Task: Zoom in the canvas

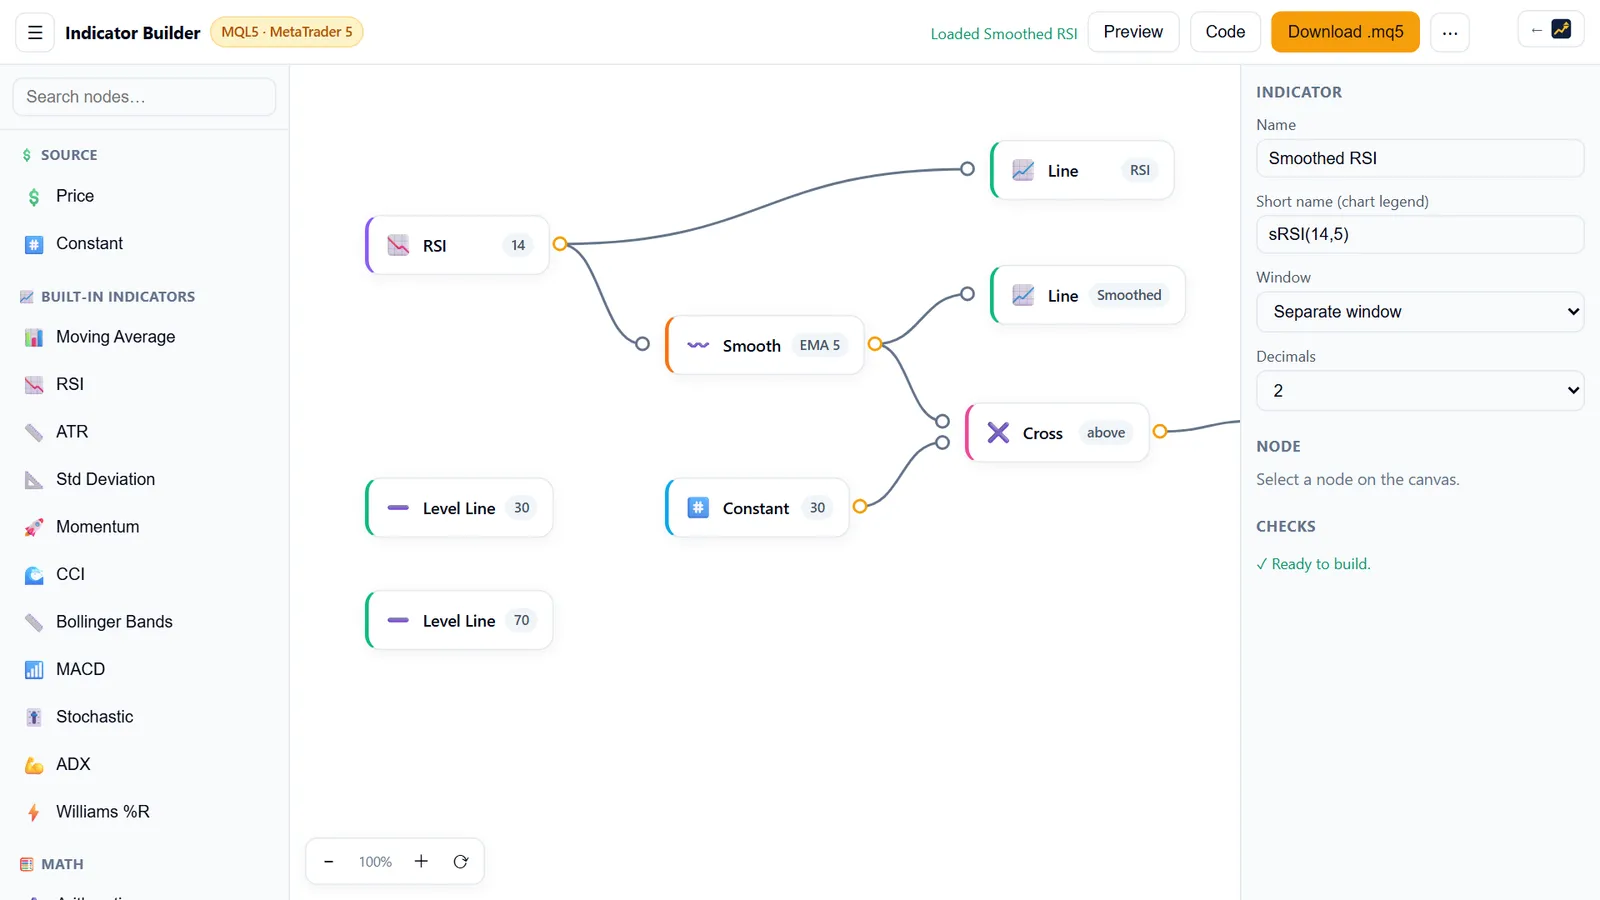Action: [x=422, y=862]
